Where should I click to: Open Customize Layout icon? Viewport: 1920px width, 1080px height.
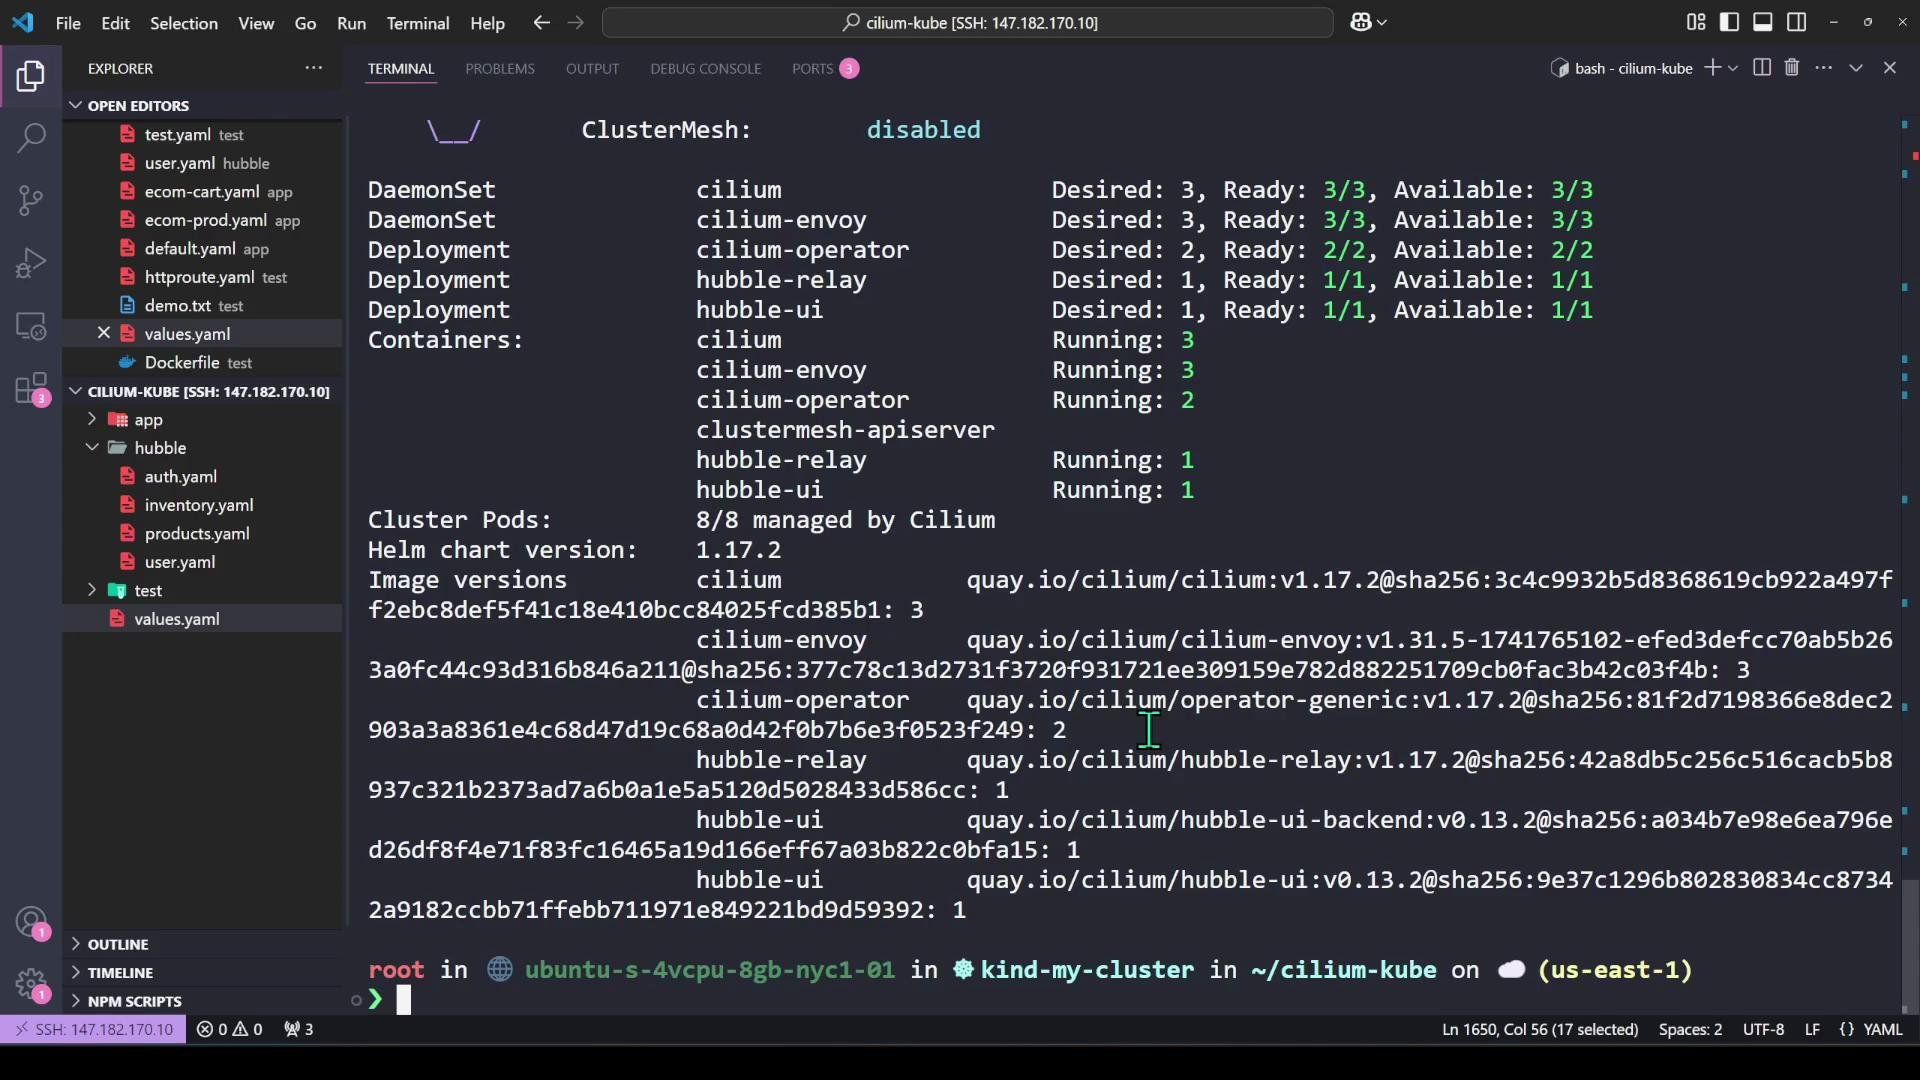(x=1696, y=22)
